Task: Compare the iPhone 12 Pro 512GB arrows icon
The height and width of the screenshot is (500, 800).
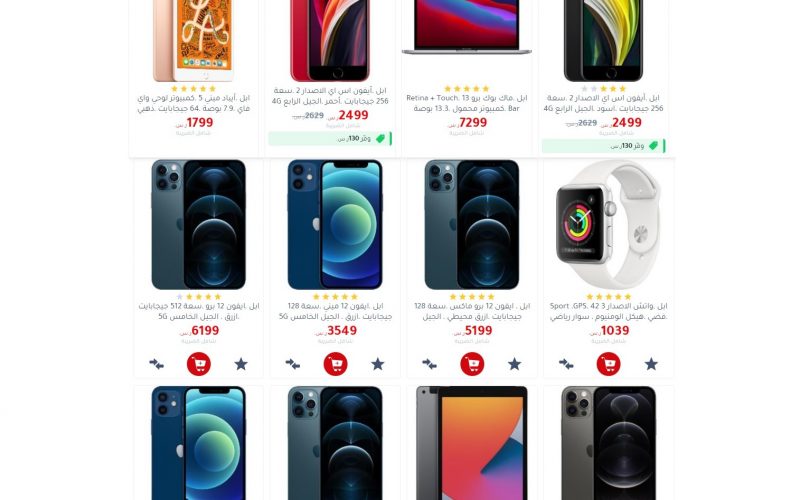Action: pos(156,364)
